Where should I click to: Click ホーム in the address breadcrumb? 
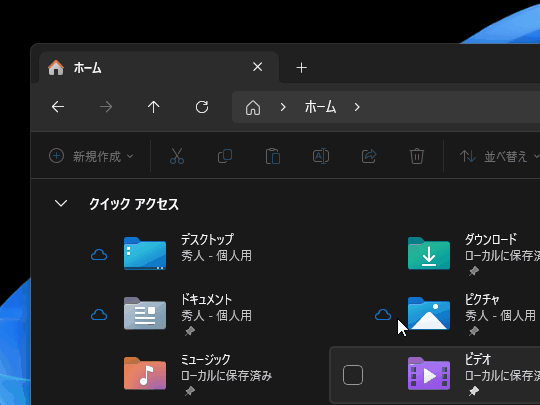point(320,107)
